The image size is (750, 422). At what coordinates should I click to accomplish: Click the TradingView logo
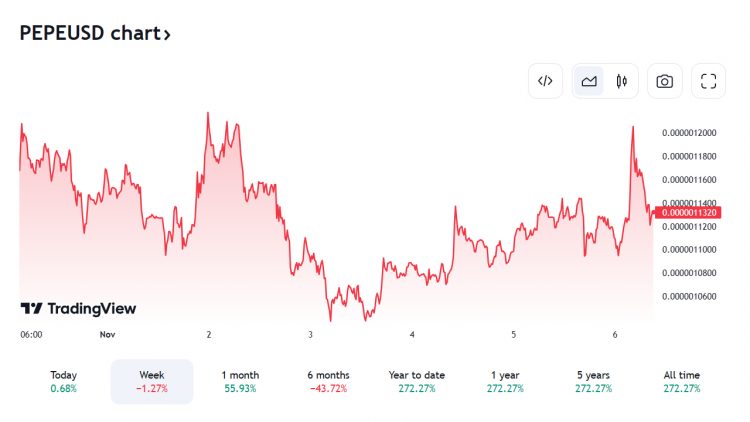pyautogui.click(x=78, y=309)
